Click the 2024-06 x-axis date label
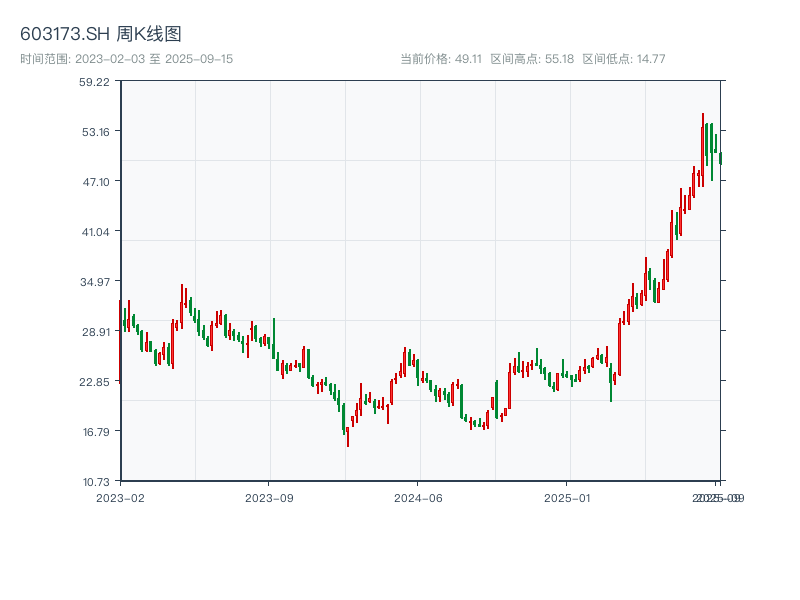Image resolution: width=800 pixels, height=600 pixels. coord(418,497)
